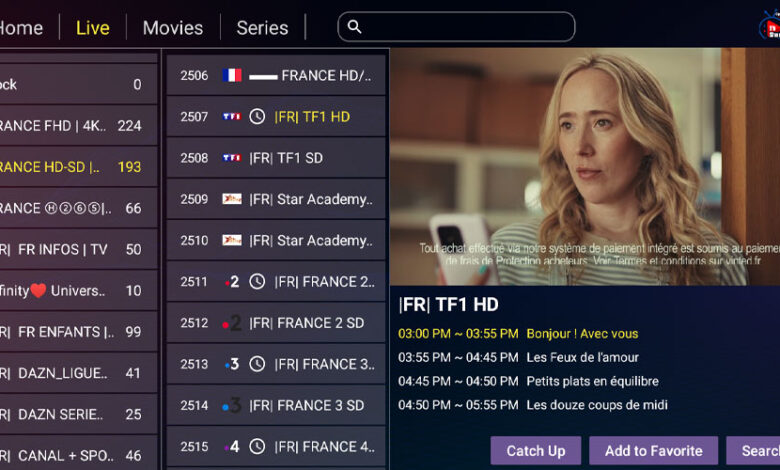Image resolution: width=780 pixels, height=470 pixels.
Task: Click the Star Academy logo on channel 2509
Action: (x=232, y=199)
